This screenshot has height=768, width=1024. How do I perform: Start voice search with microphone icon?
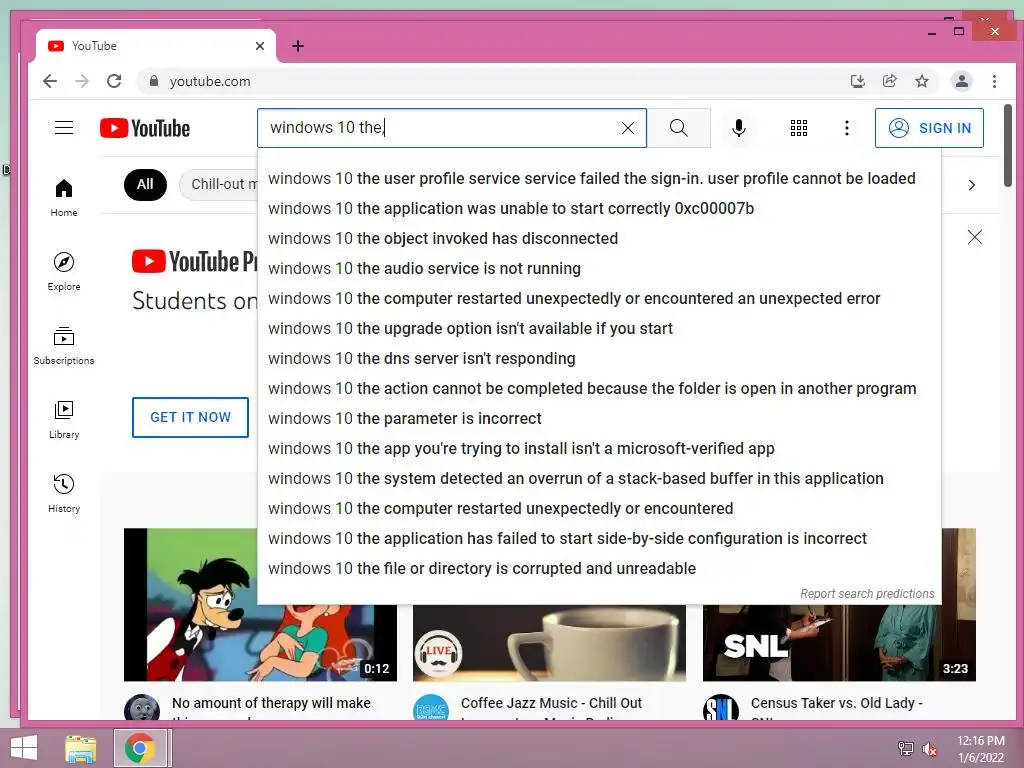coord(739,128)
